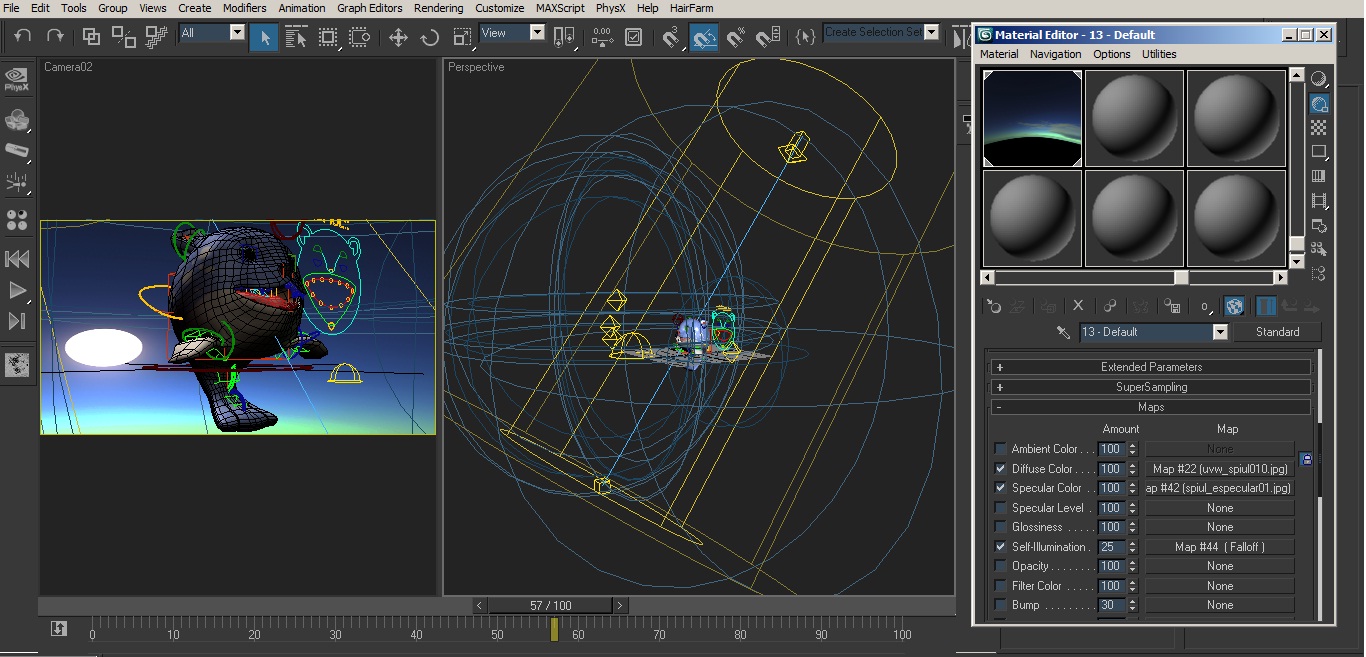Enable Glossiness map checkbox

click(1001, 527)
